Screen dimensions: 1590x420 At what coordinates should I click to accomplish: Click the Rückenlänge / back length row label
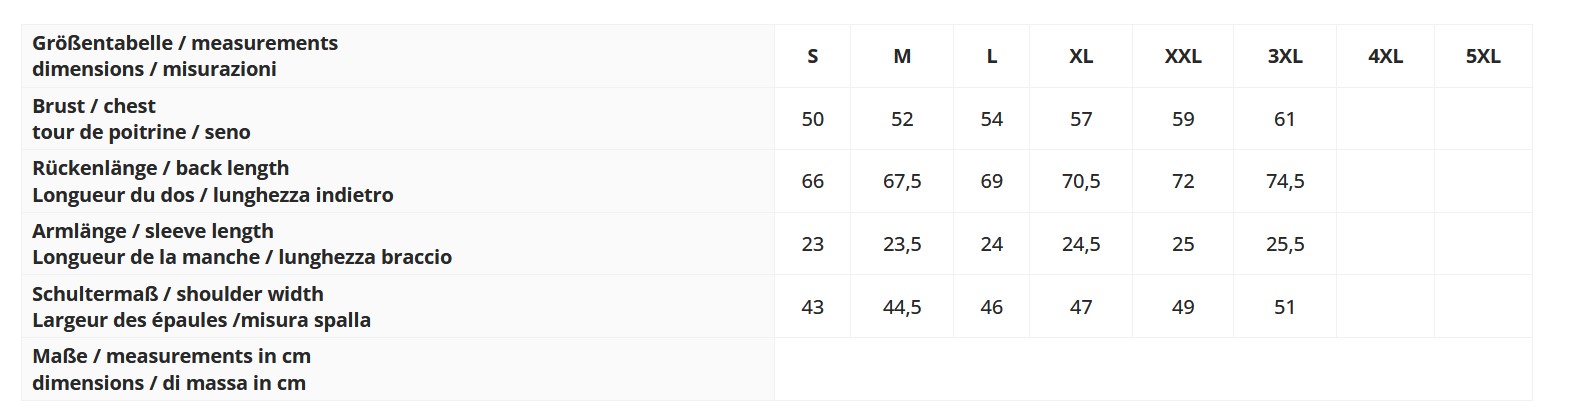pyautogui.click(x=212, y=181)
